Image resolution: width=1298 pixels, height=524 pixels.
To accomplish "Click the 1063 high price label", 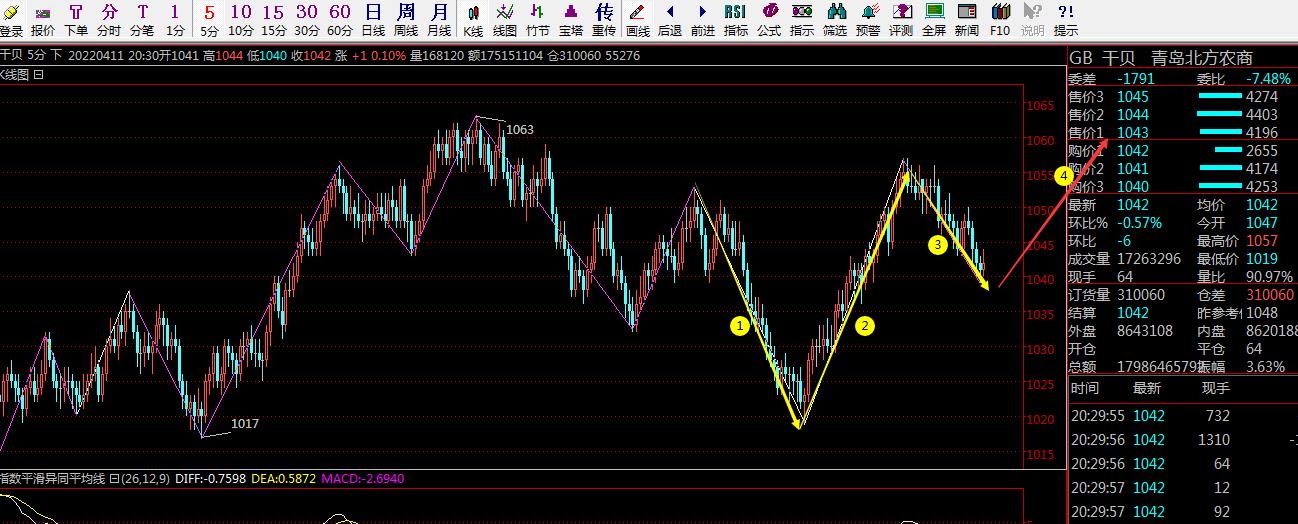I will 519,130.
